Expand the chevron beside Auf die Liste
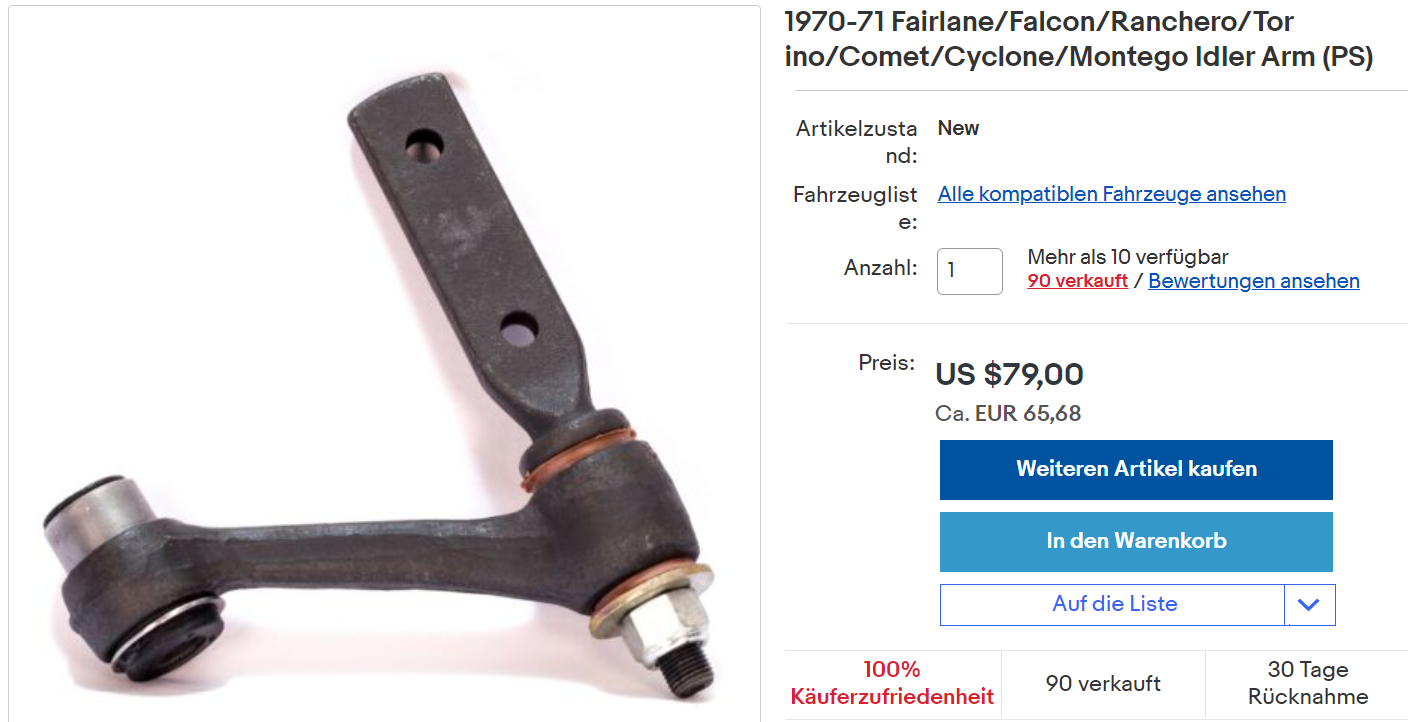 pyautogui.click(x=1309, y=605)
